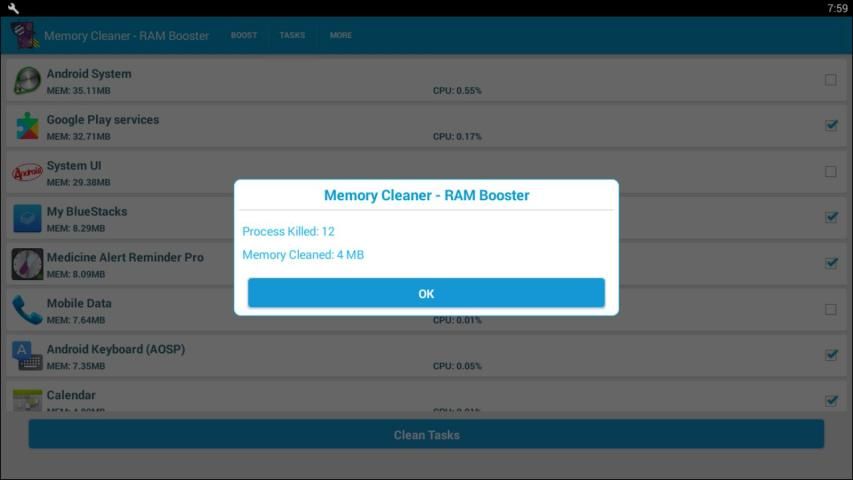Uncheck the My BlueStacks checkbox
This screenshot has height=480, width=853.
[x=830, y=218]
